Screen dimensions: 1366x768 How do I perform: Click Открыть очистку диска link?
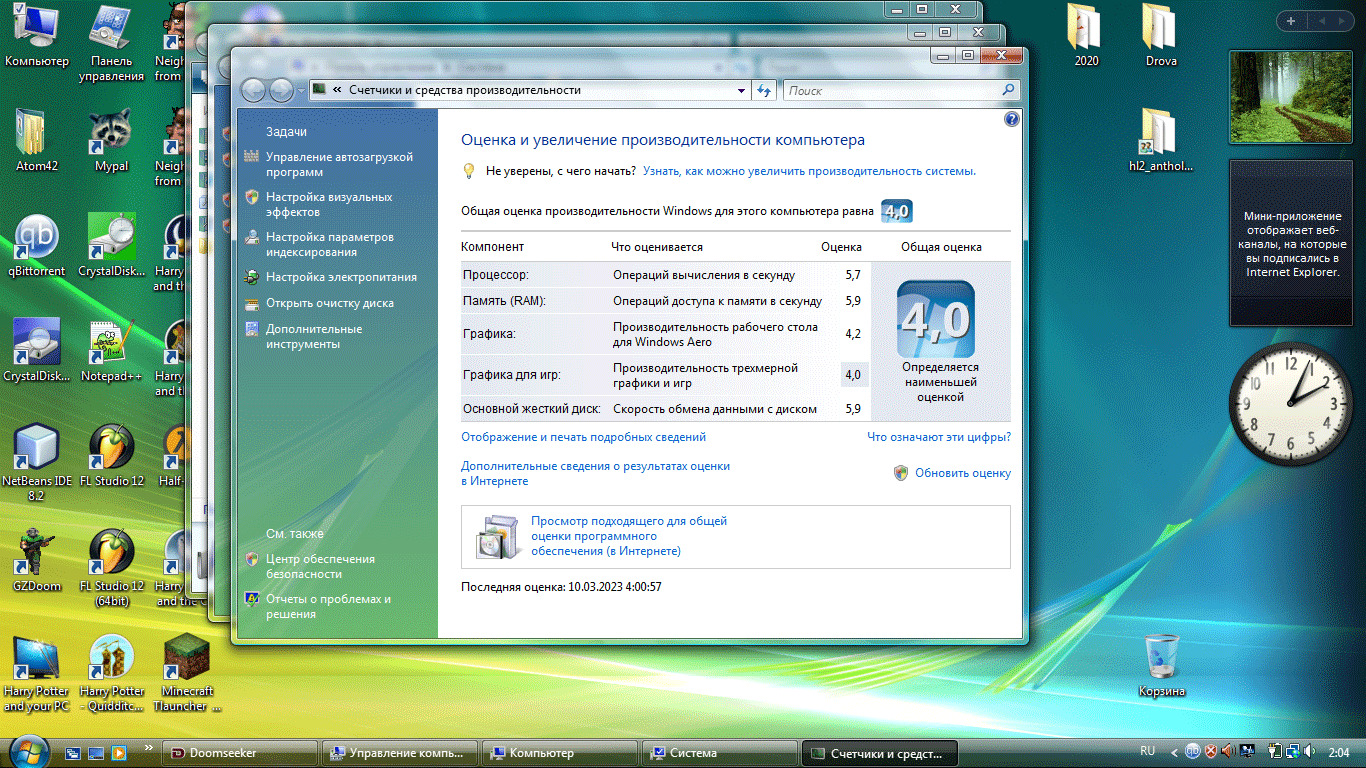[330, 303]
